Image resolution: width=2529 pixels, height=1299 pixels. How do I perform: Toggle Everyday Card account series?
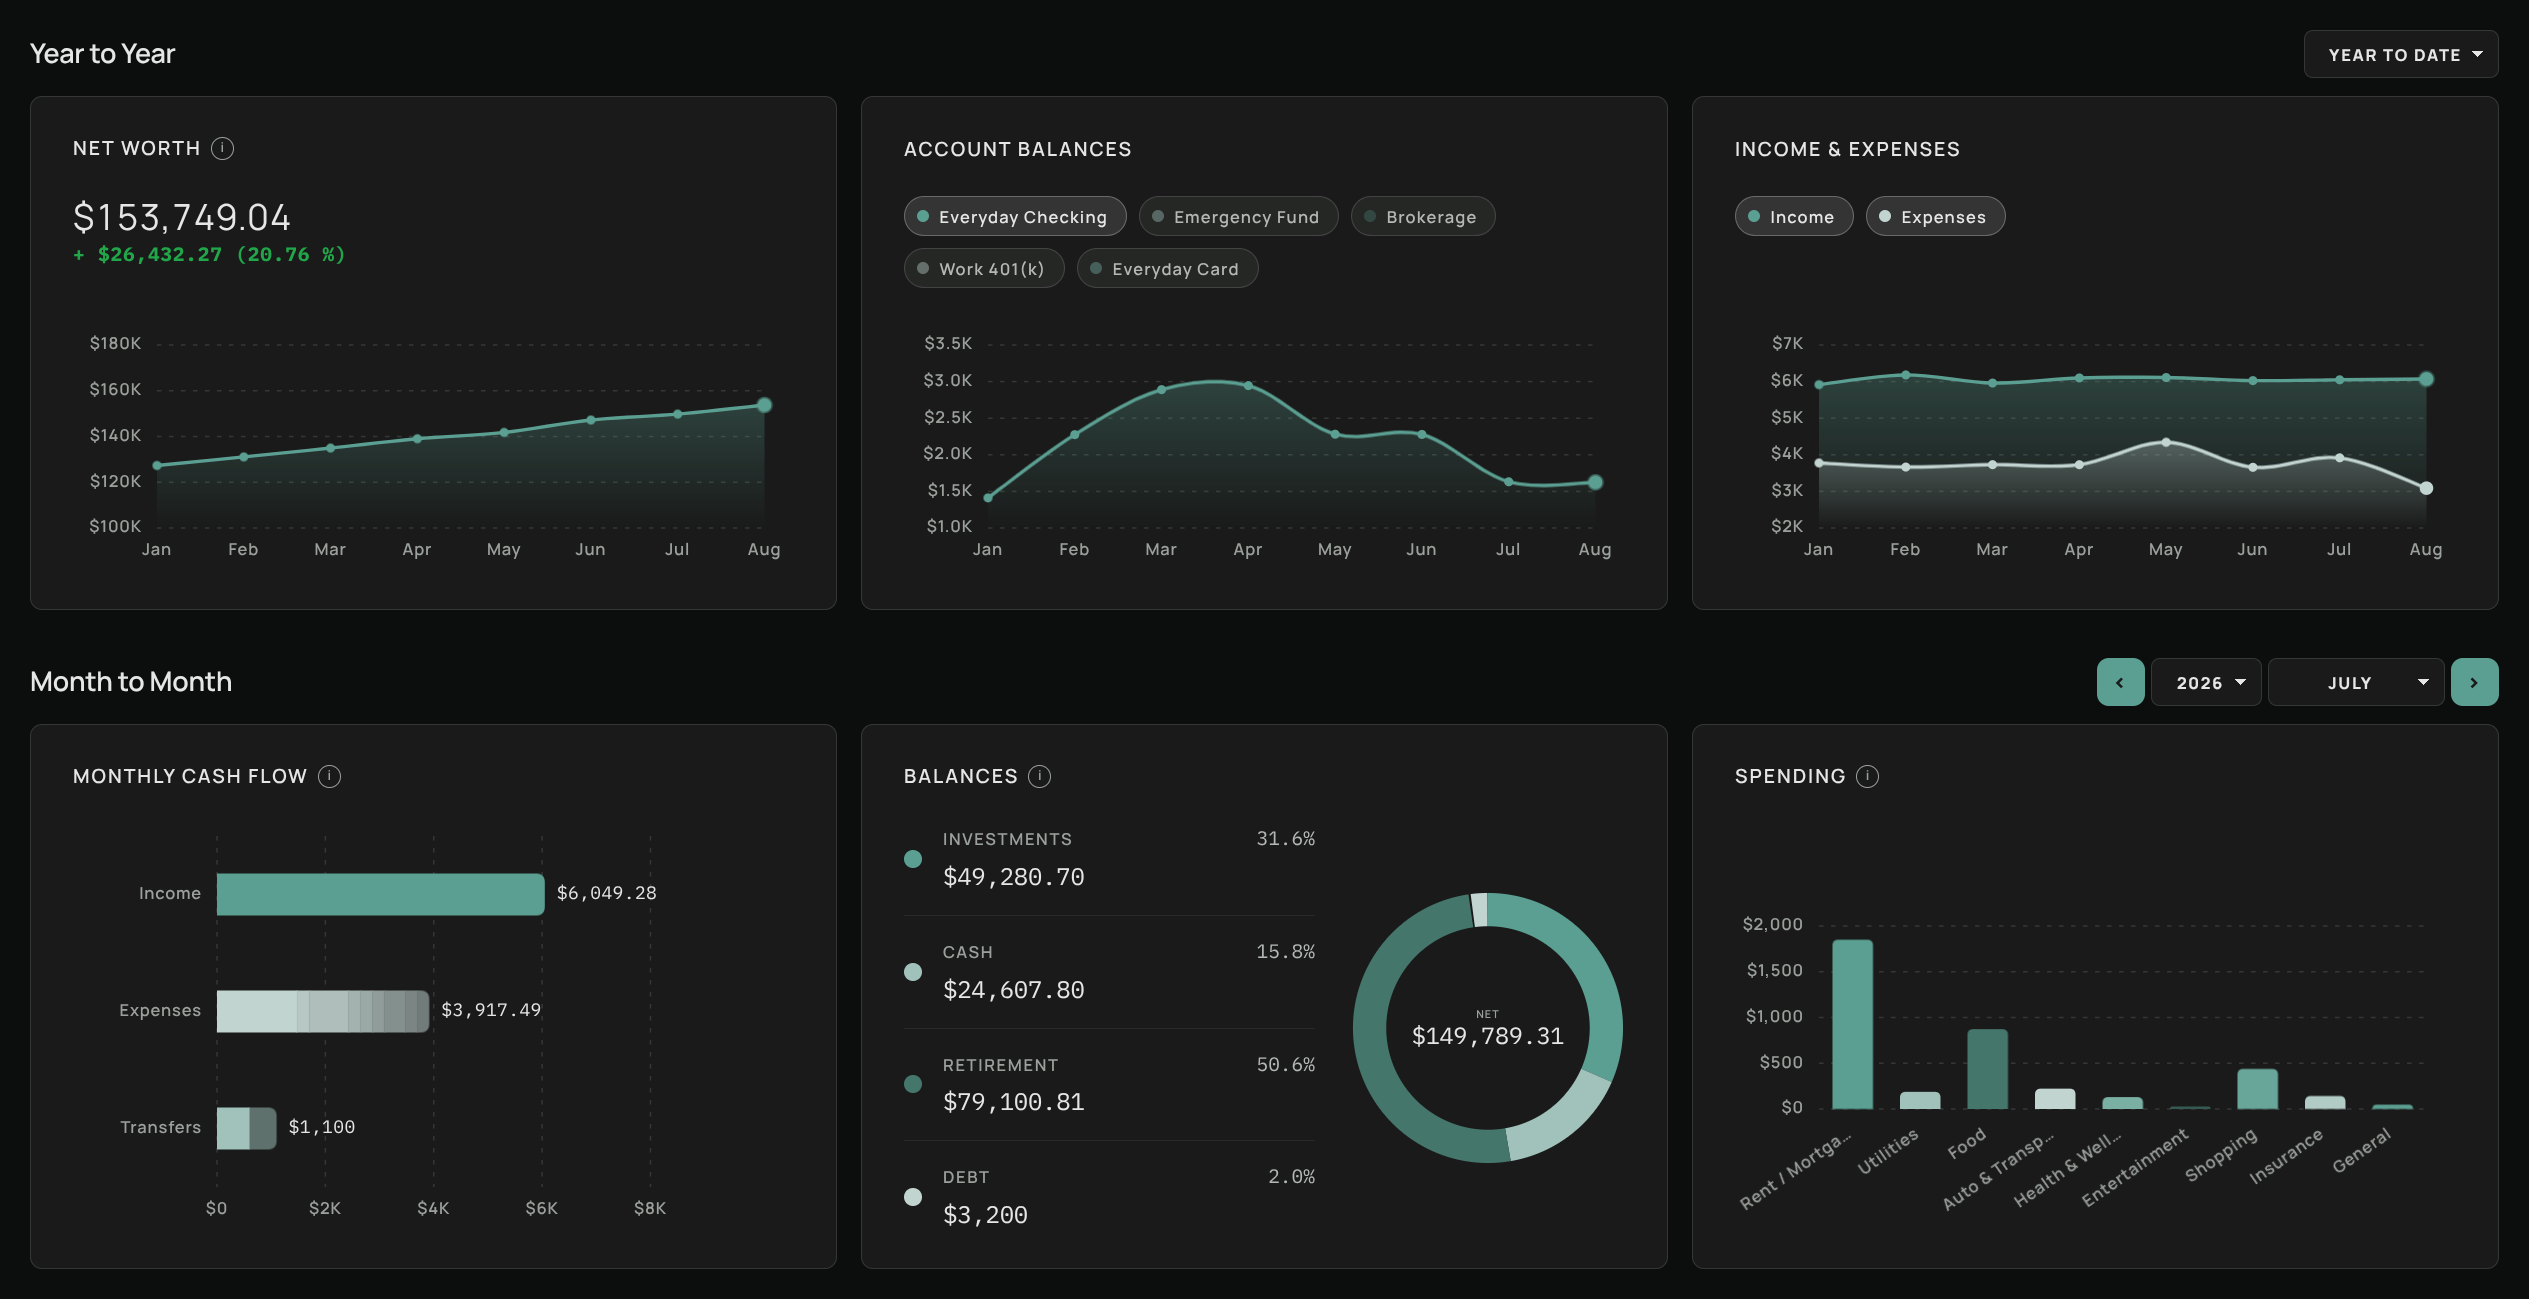pos(1166,268)
